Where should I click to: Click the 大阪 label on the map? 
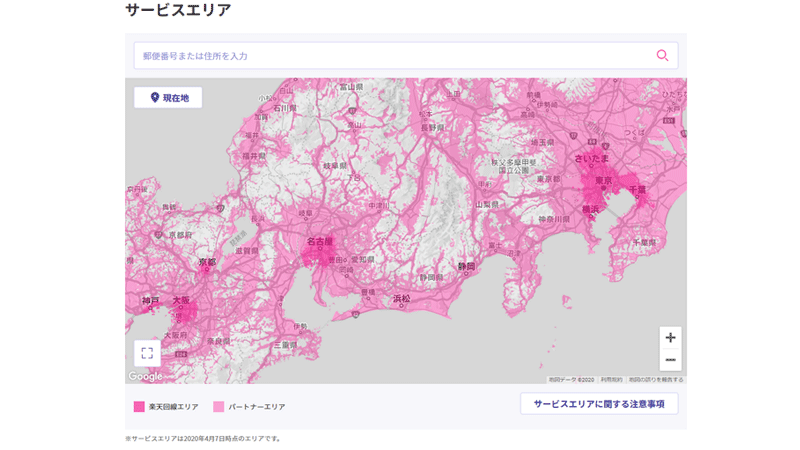(181, 301)
